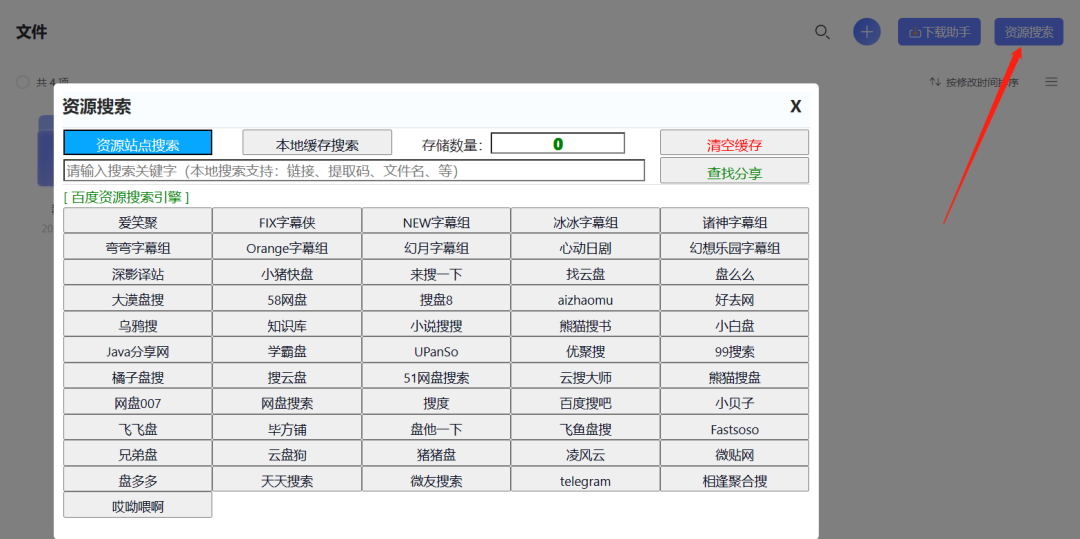
Task: Select the 毕方铺 button
Action: click(x=287, y=427)
